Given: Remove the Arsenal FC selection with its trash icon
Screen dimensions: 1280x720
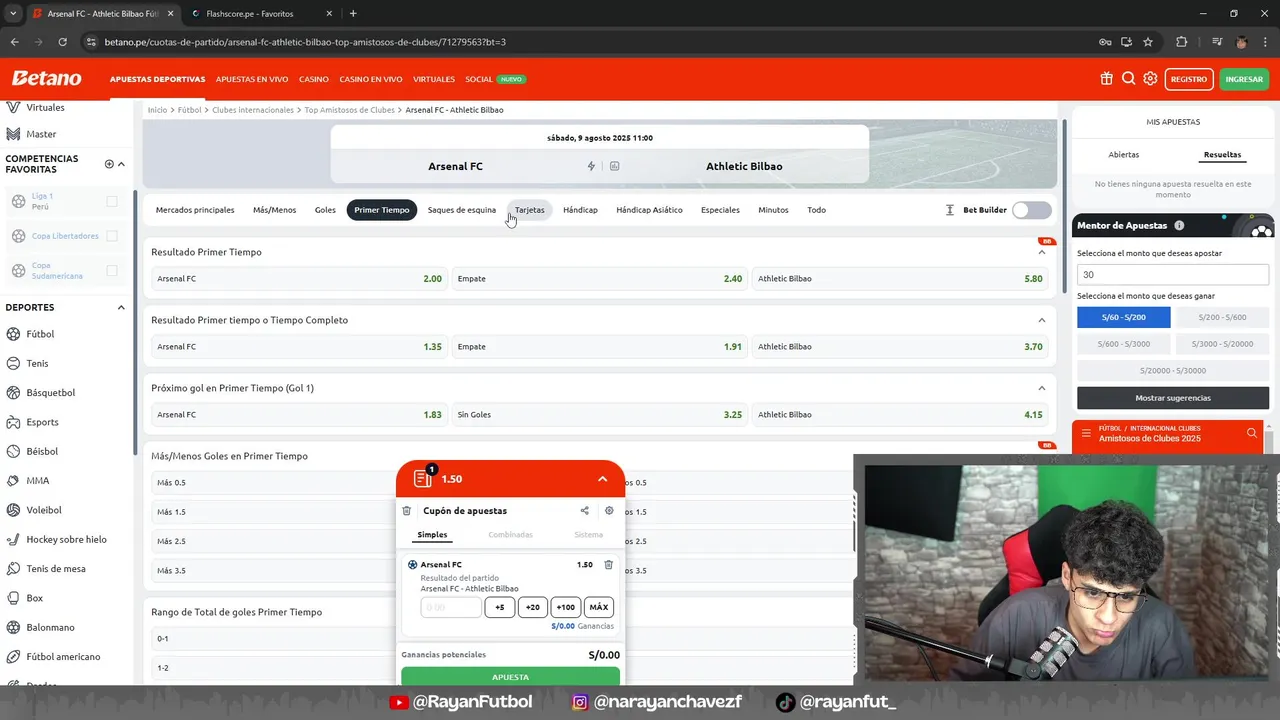Looking at the screenshot, I should 608,565.
